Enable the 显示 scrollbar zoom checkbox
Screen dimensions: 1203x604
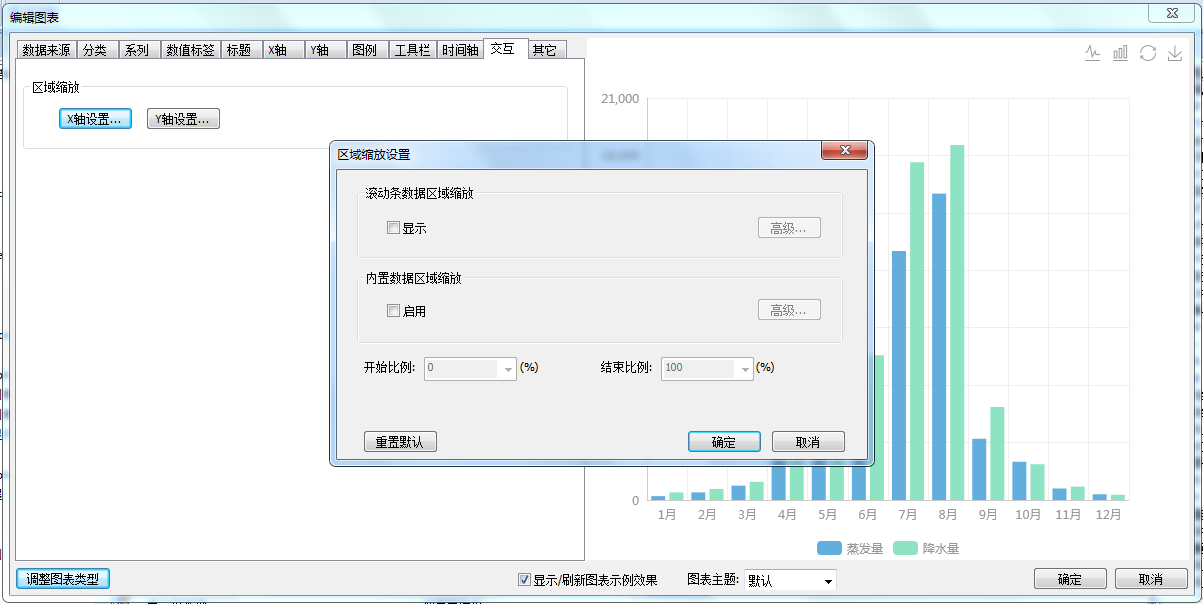(393, 228)
